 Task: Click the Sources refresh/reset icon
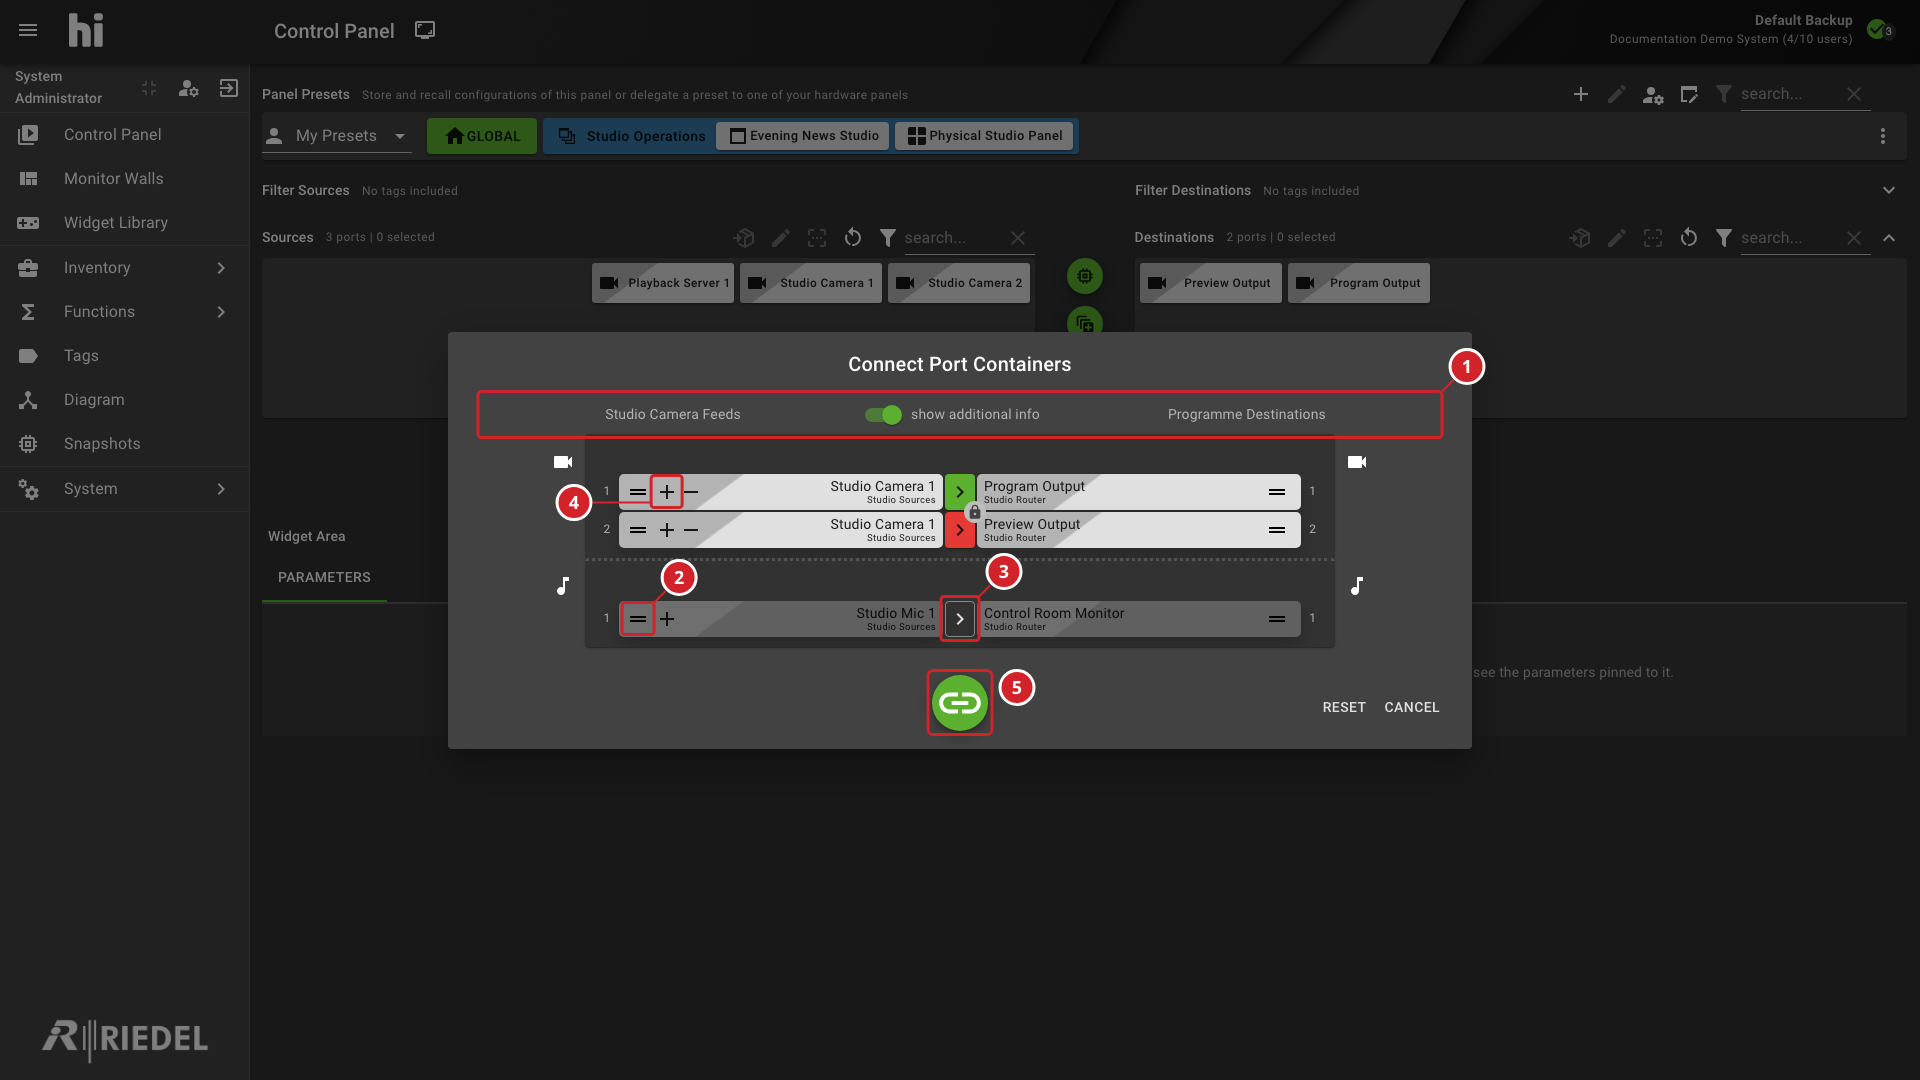pyautogui.click(x=853, y=238)
